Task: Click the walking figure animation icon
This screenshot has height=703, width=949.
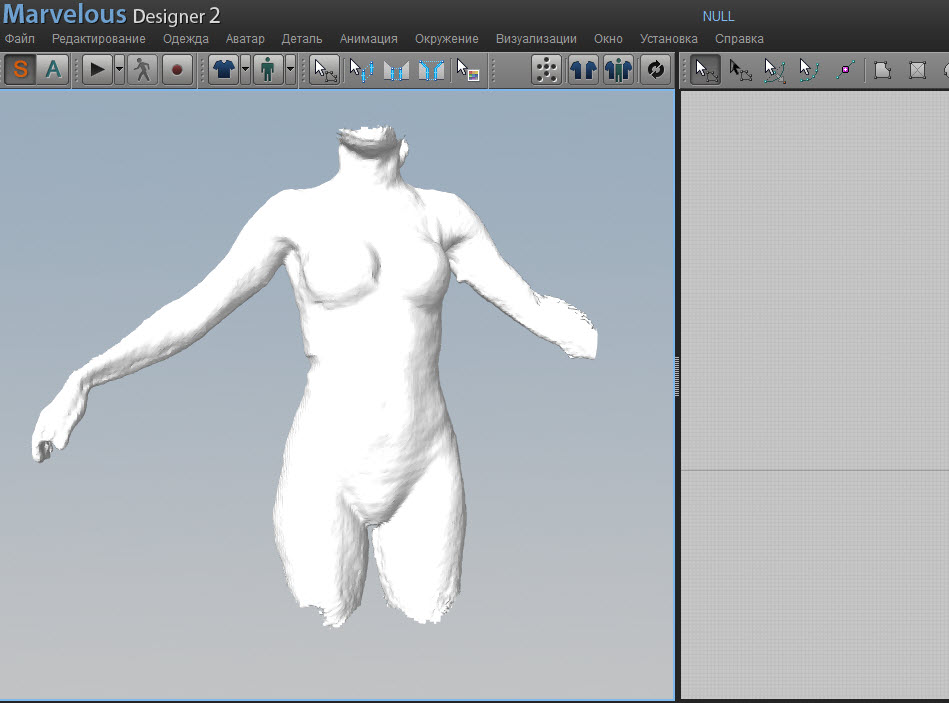Action: pos(143,70)
